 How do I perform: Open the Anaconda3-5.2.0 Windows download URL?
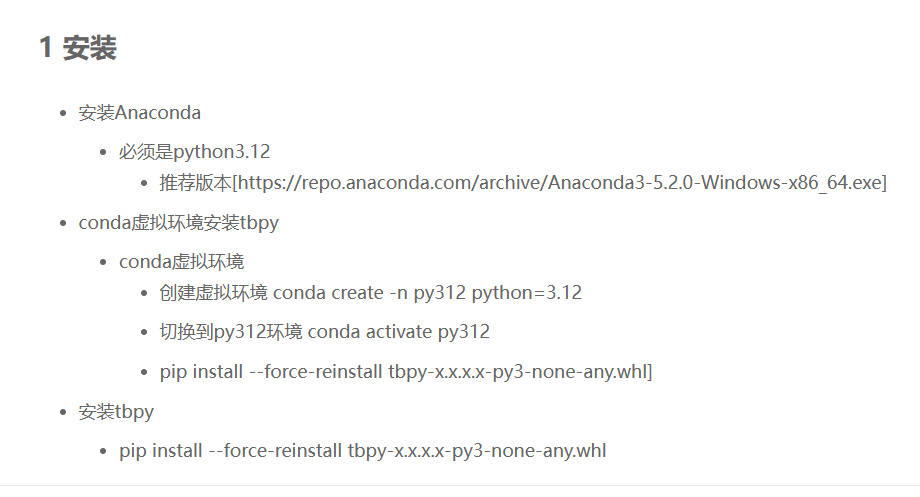pos(560,183)
